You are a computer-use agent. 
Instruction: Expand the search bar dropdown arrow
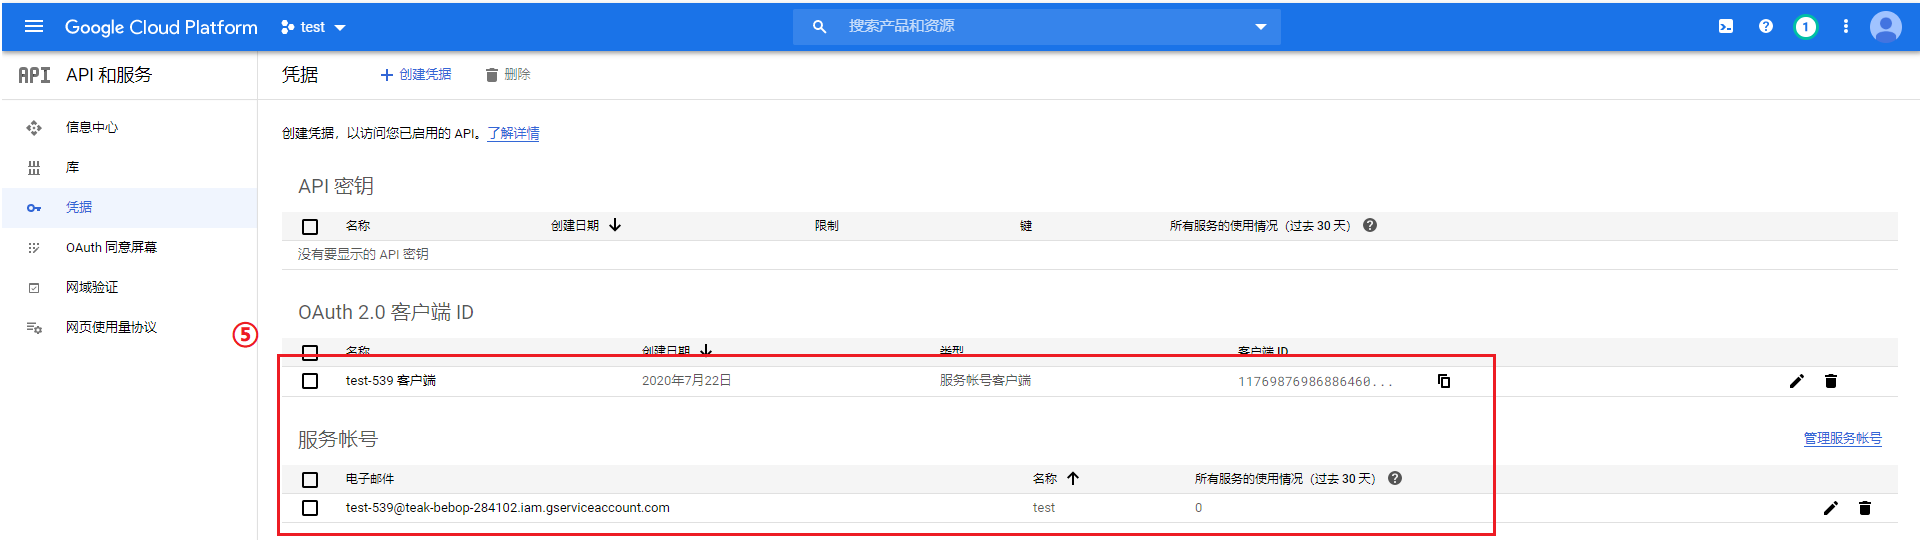coord(1260,27)
